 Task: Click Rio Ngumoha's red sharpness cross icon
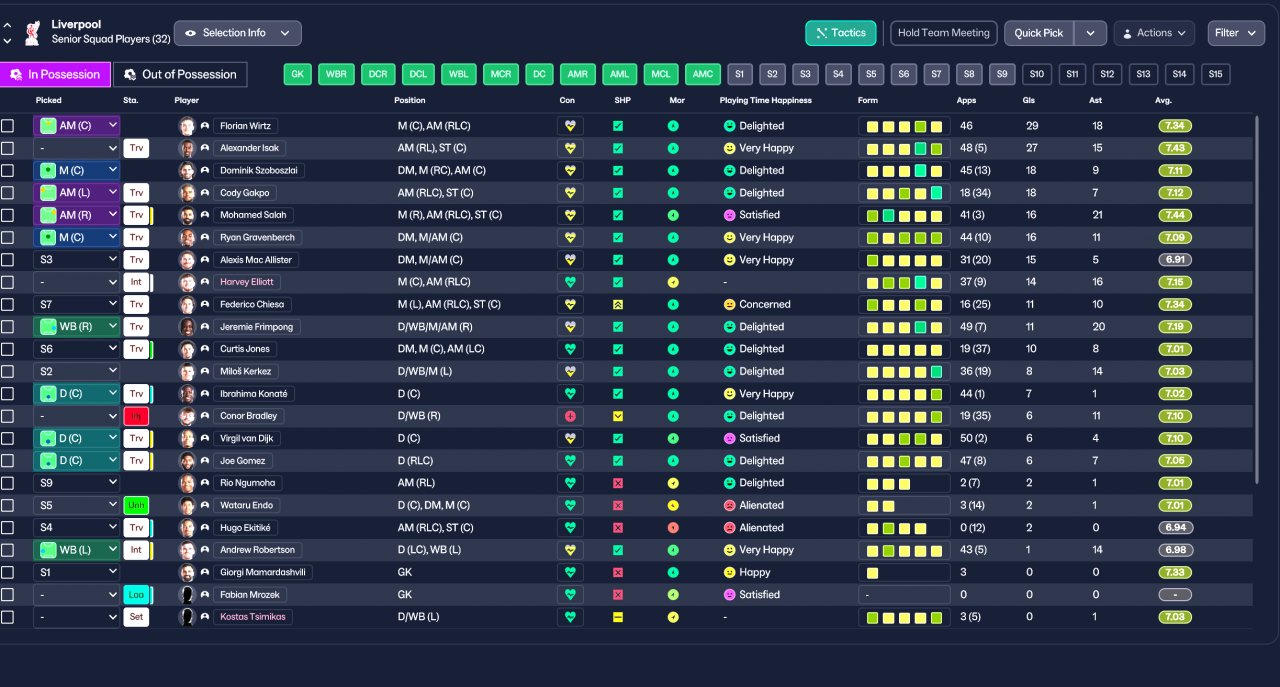click(618, 483)
